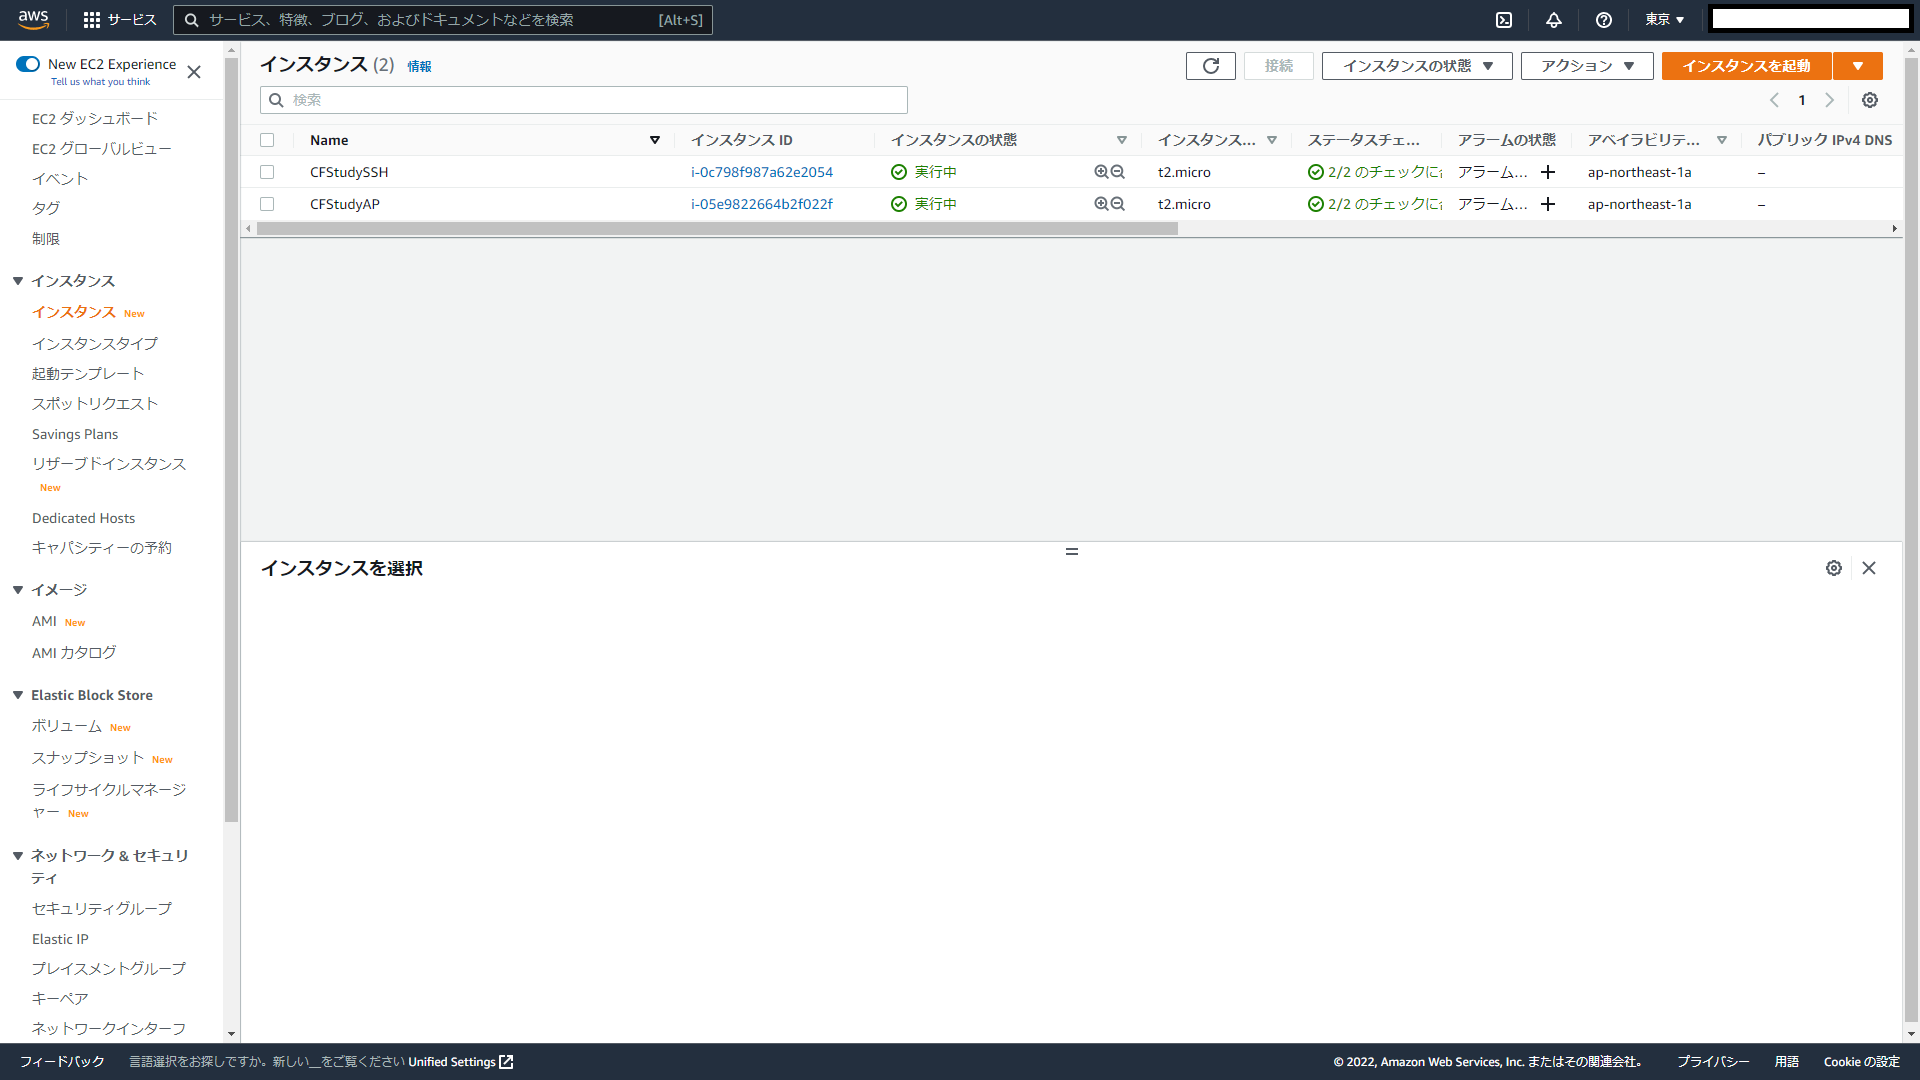
Task: Open the notifications bell
Action: click(1554, 20)
